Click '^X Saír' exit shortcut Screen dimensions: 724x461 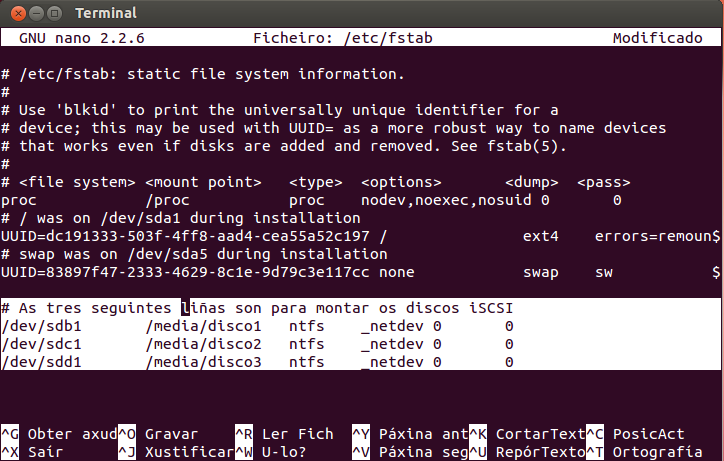(x=32, y=452)
